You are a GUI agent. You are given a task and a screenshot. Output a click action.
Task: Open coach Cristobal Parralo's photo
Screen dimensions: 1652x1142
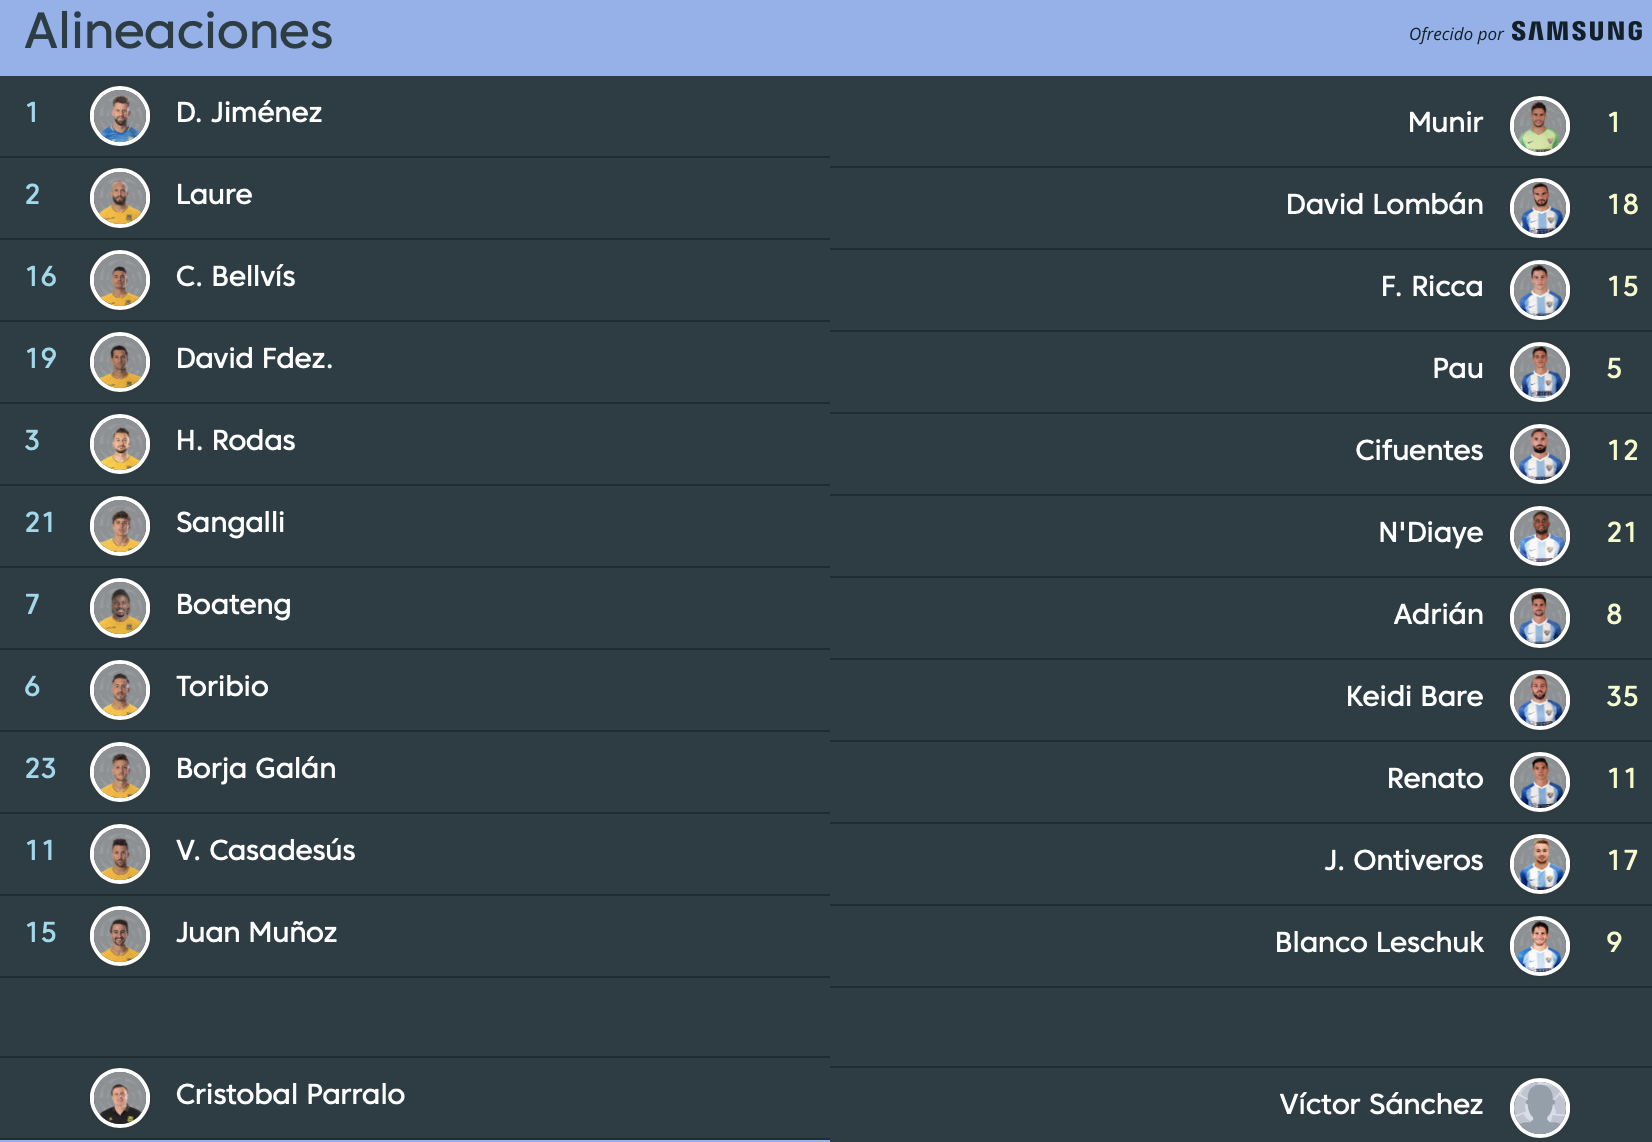coord(120,1098)
